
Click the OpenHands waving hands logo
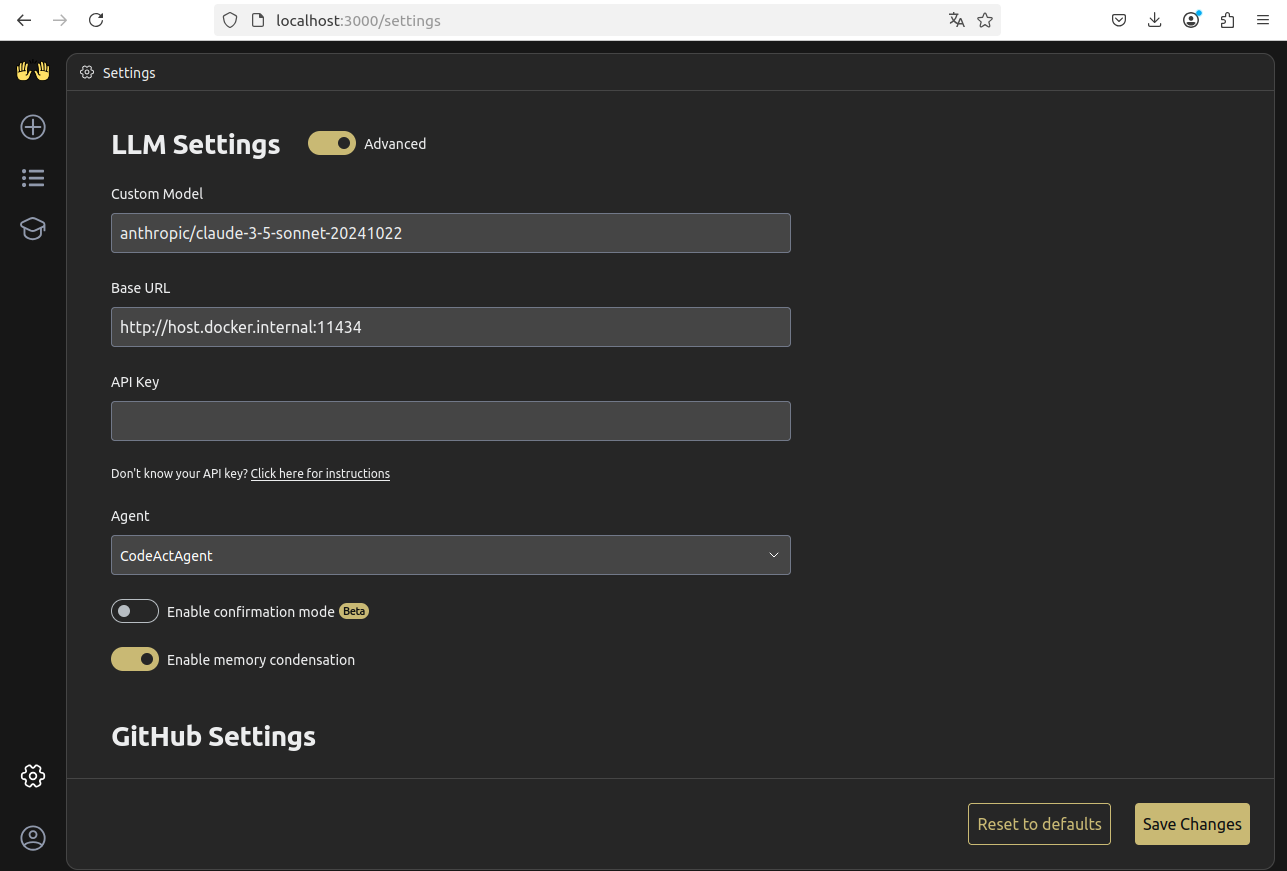click(x=32, y=71)
